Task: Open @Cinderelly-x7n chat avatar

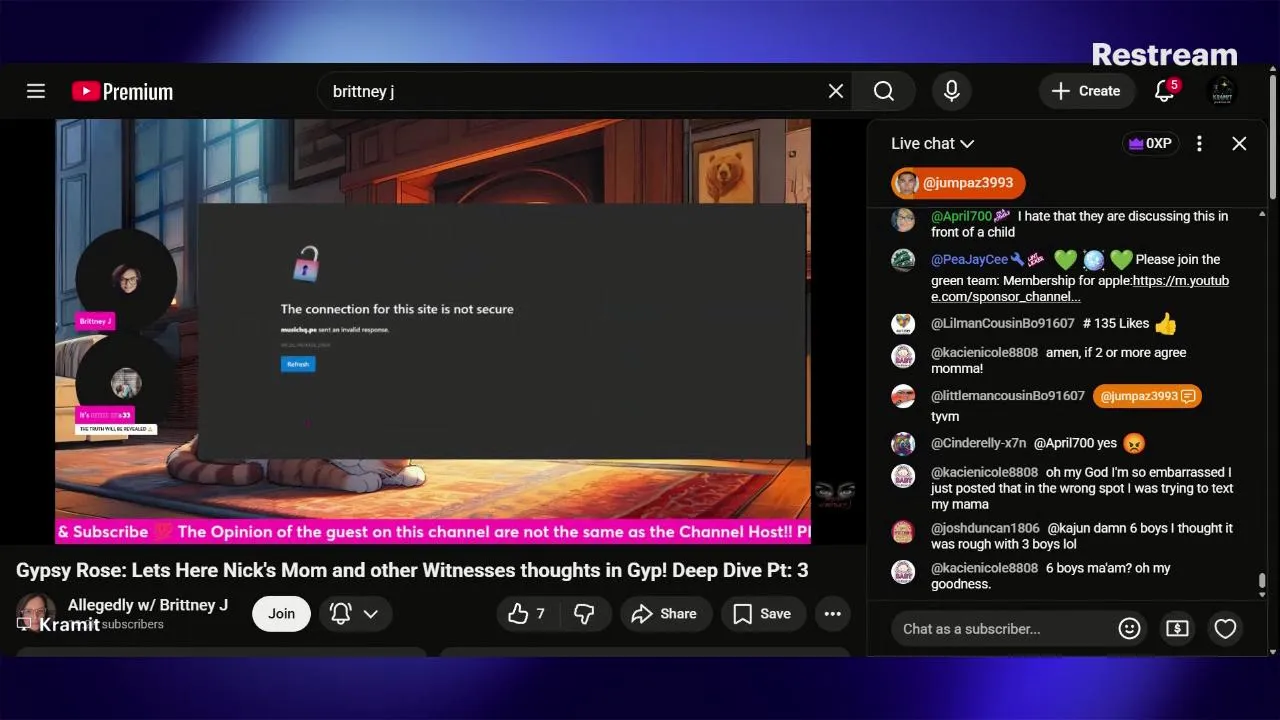Action: point(903,444)
